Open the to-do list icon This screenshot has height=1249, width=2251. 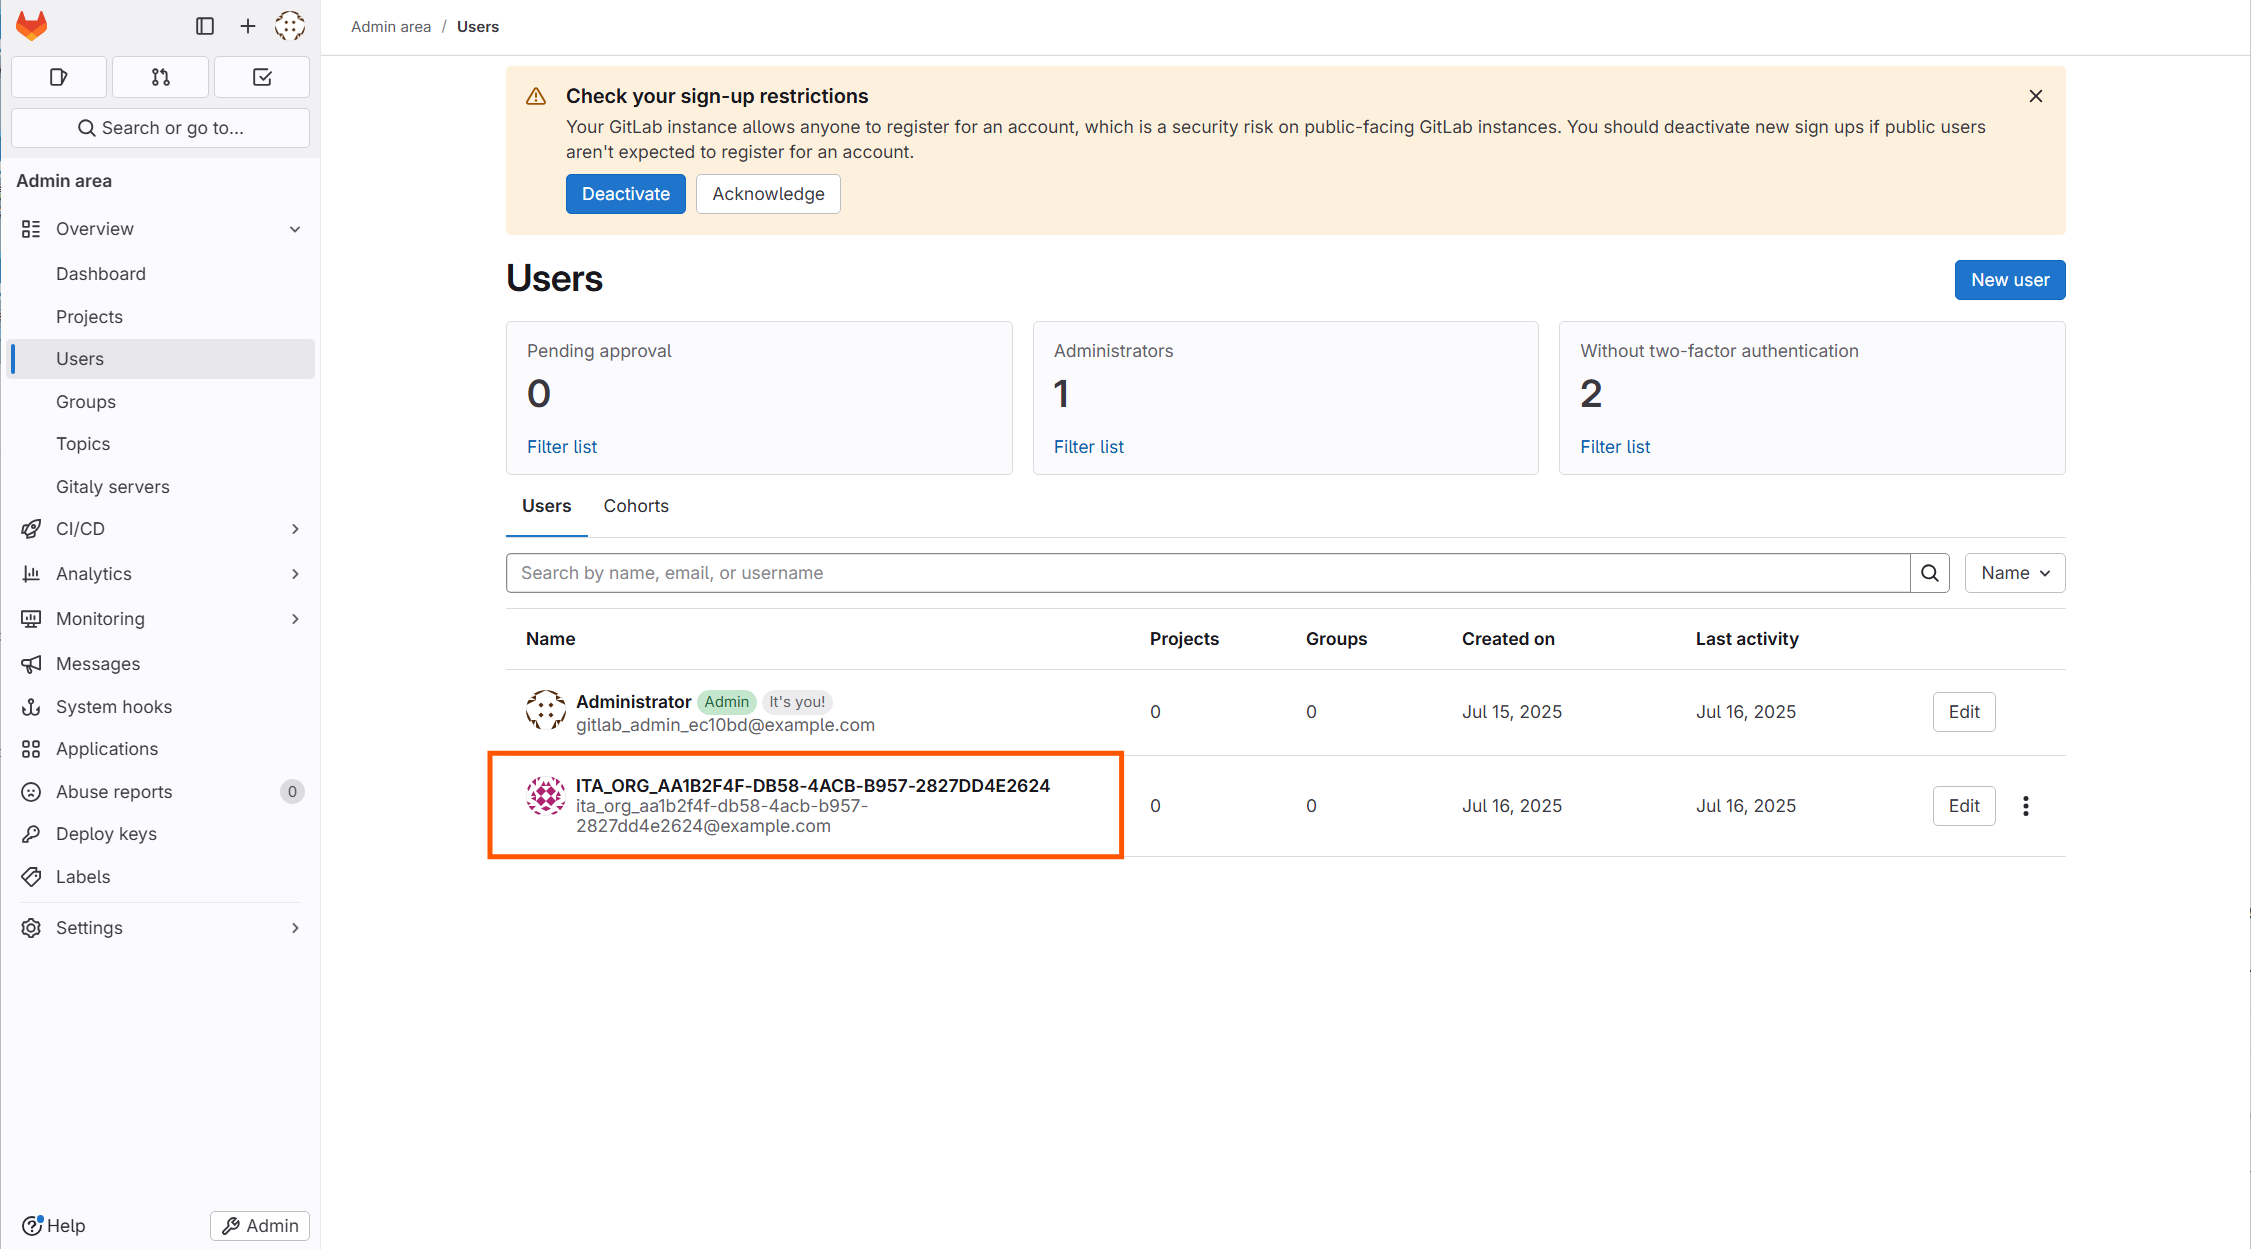262,77
